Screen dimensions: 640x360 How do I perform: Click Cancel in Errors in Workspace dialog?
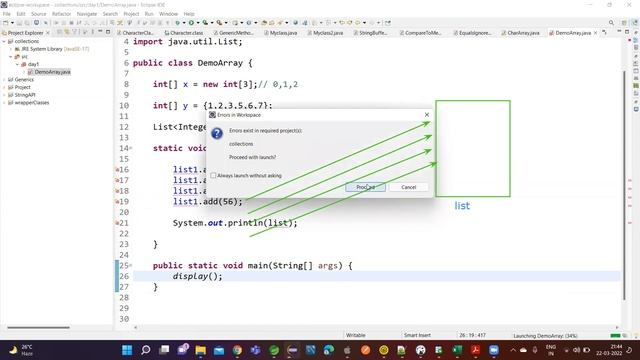(409, 187)
